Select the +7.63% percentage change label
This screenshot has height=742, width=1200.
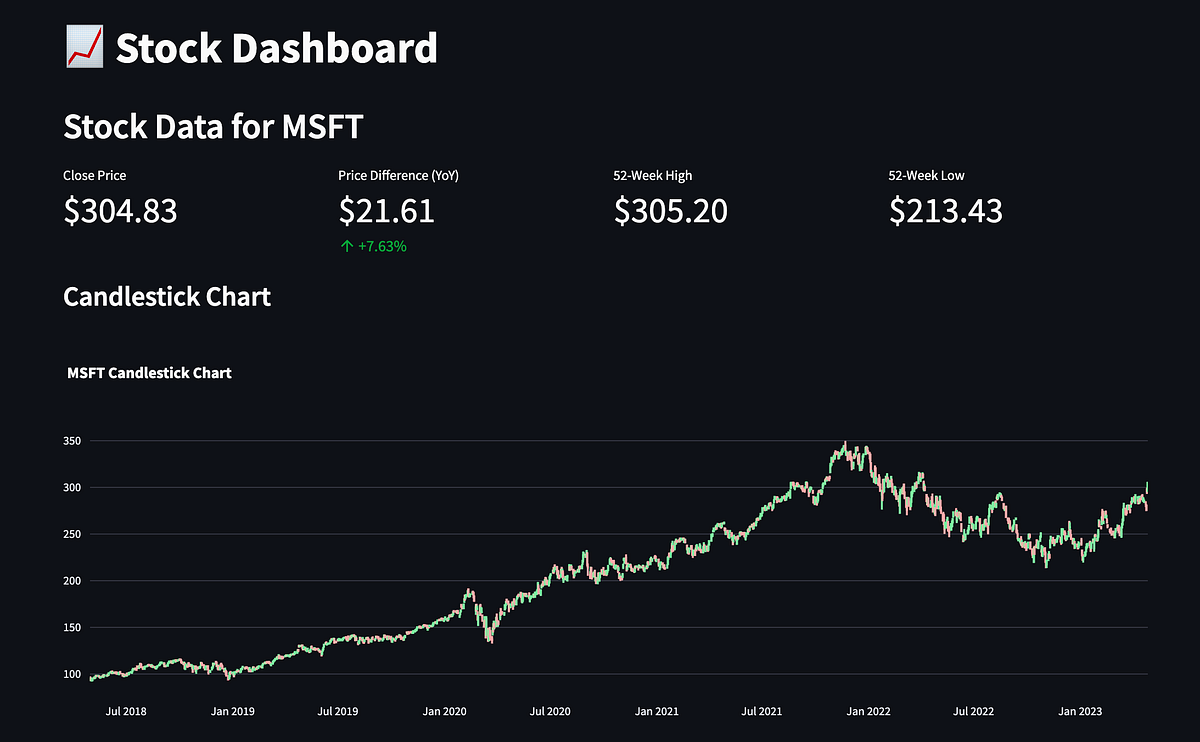[380, 246]
